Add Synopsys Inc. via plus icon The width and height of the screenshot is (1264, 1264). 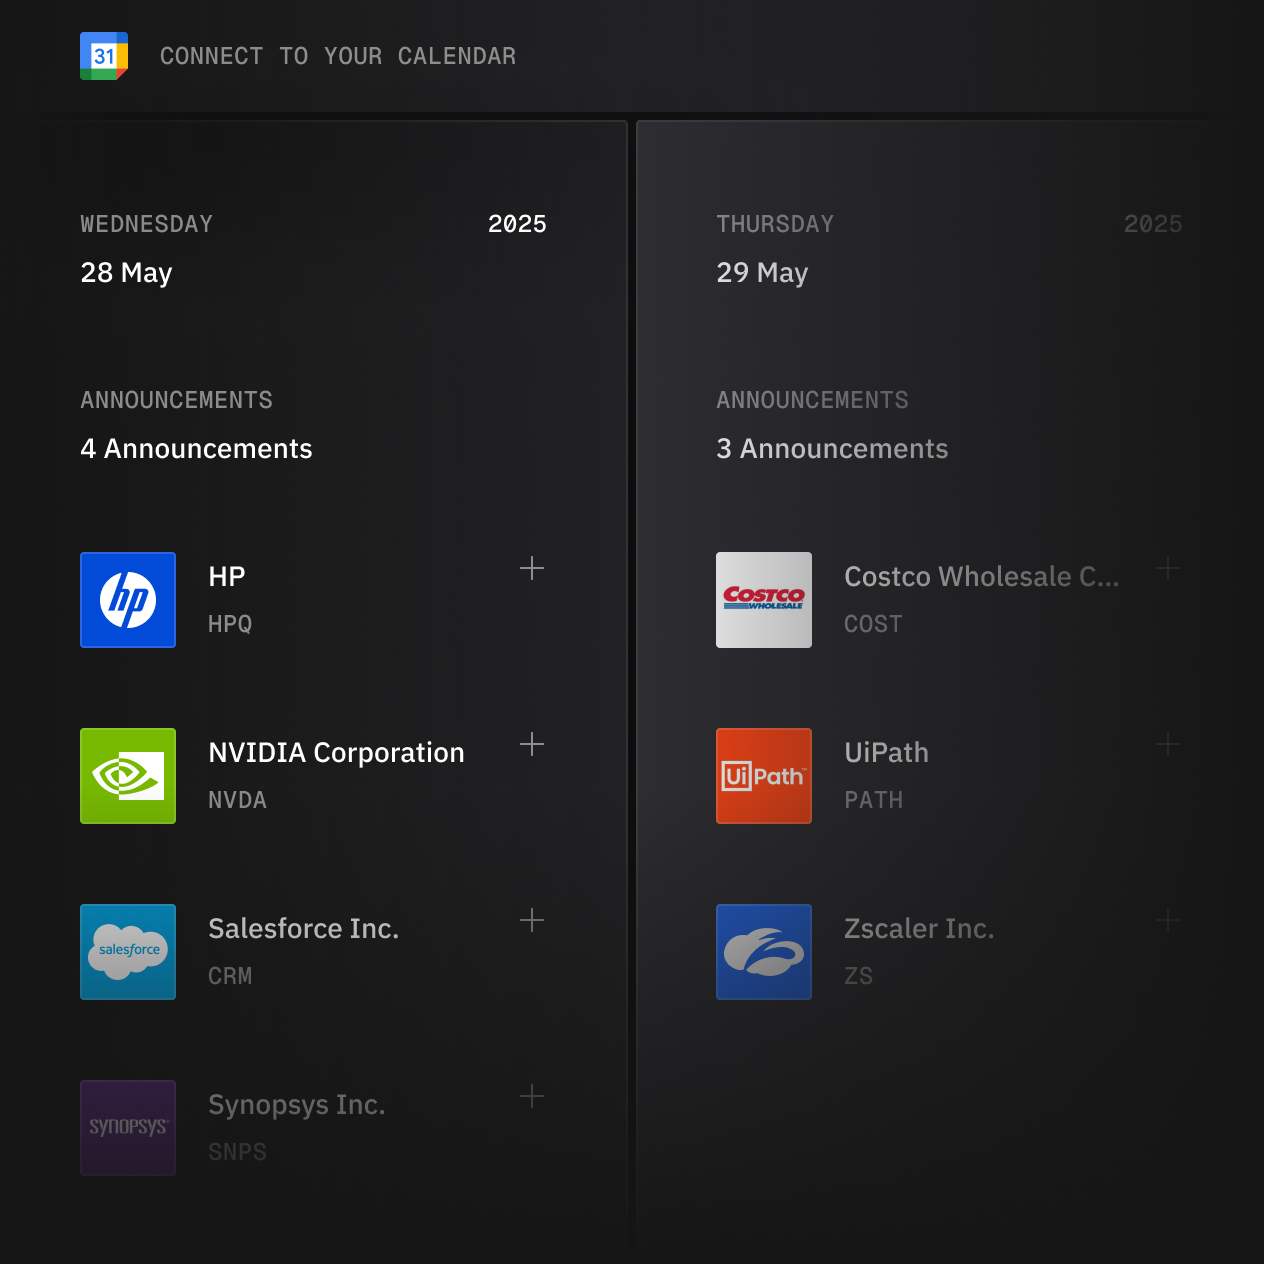532,1096
